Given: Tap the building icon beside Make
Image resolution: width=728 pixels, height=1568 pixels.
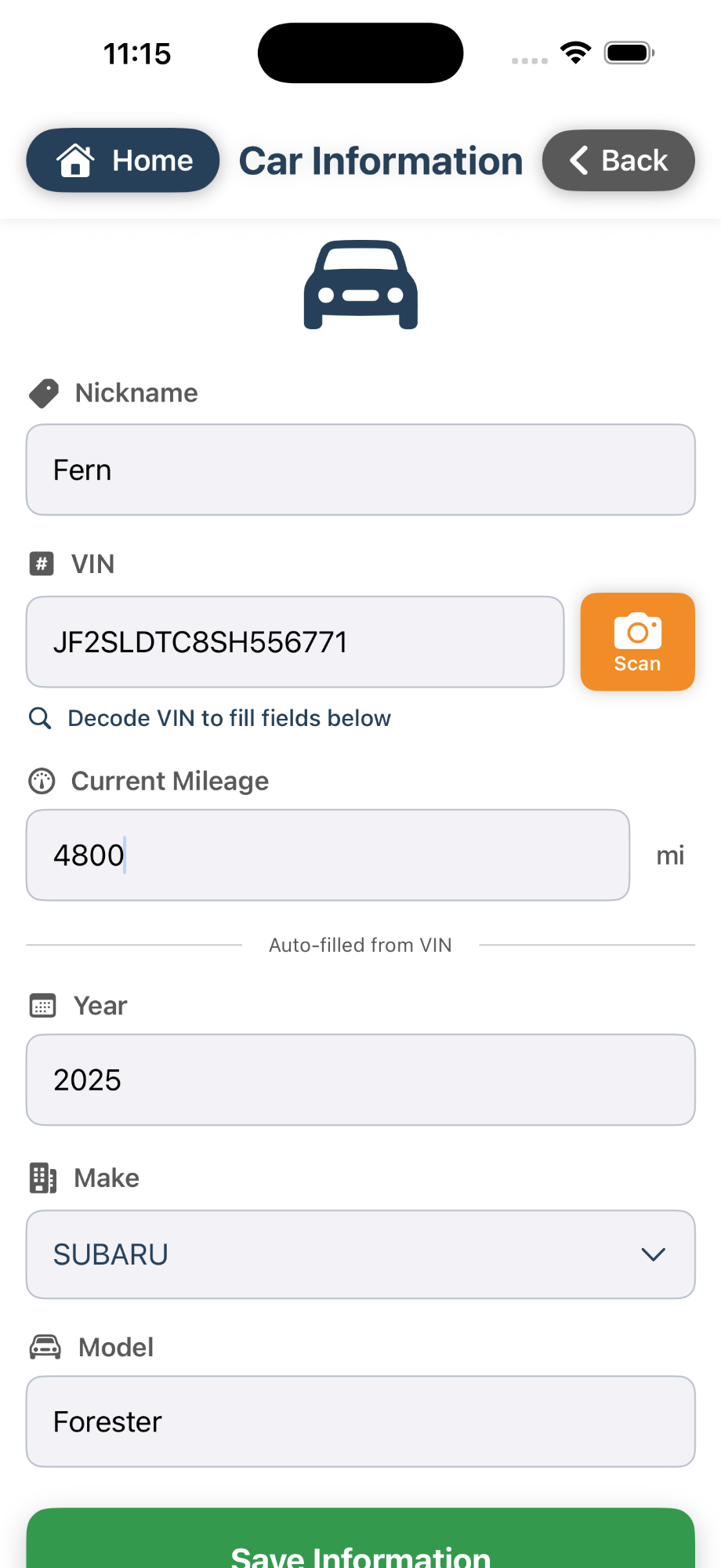Looking at the screenshot, I should pyautogui.click(x=43, y=1178).
